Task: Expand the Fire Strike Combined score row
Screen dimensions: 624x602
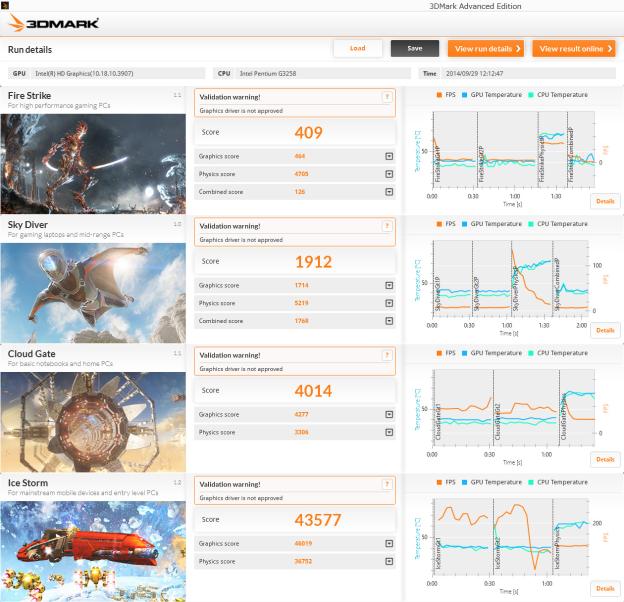Action: pos(389,192)
